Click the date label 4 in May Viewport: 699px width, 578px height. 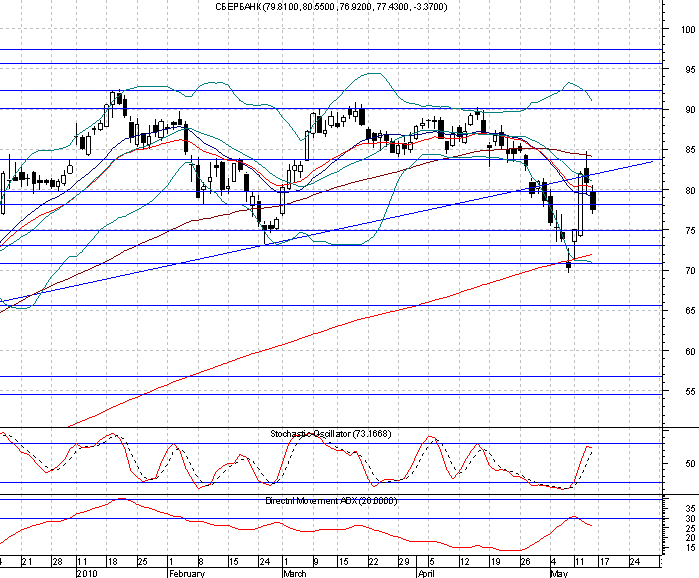click(x=553, y=562)
